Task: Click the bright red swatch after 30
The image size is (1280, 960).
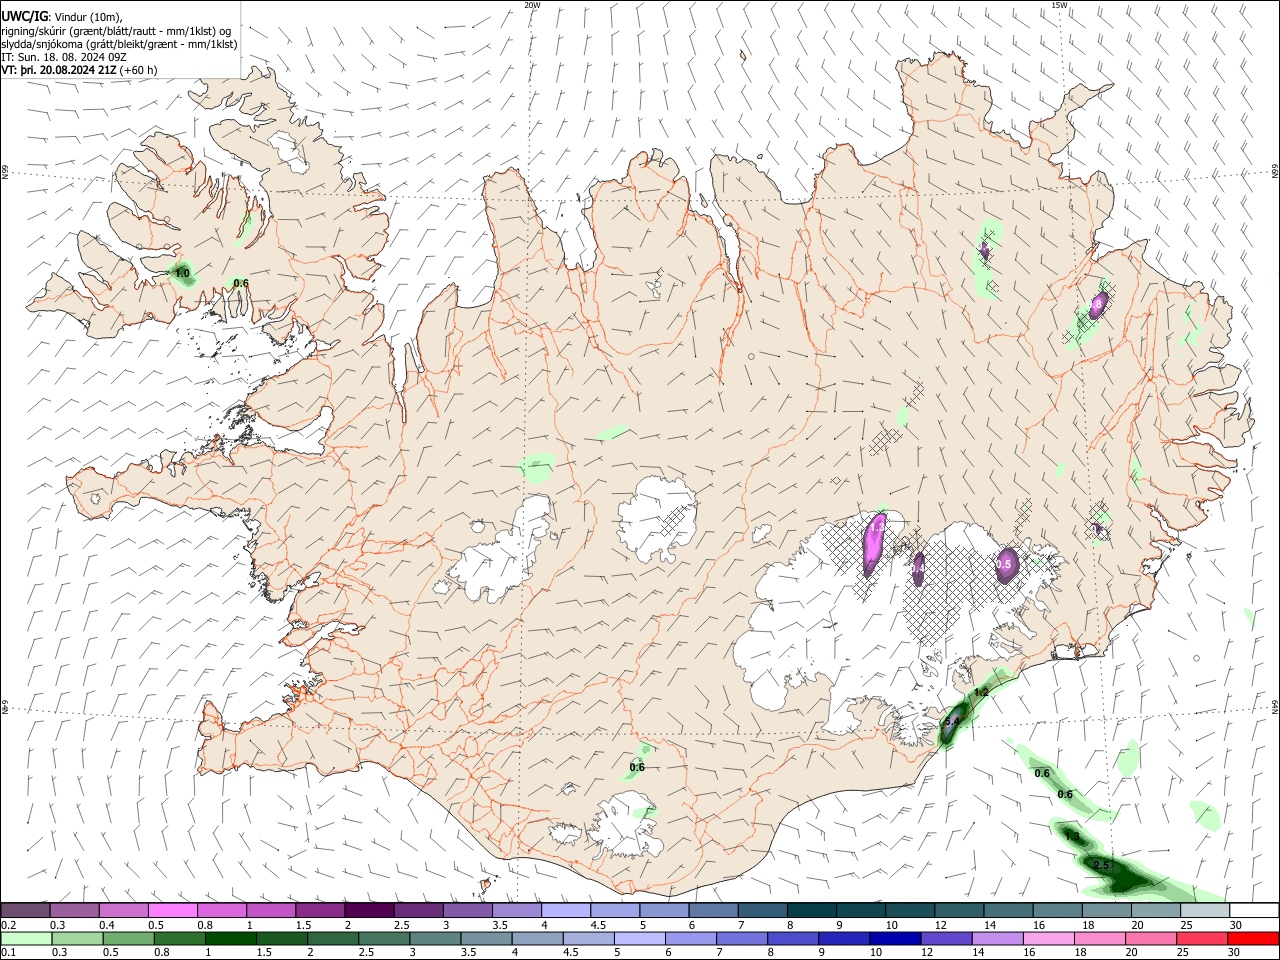Action: [1253, 939]
